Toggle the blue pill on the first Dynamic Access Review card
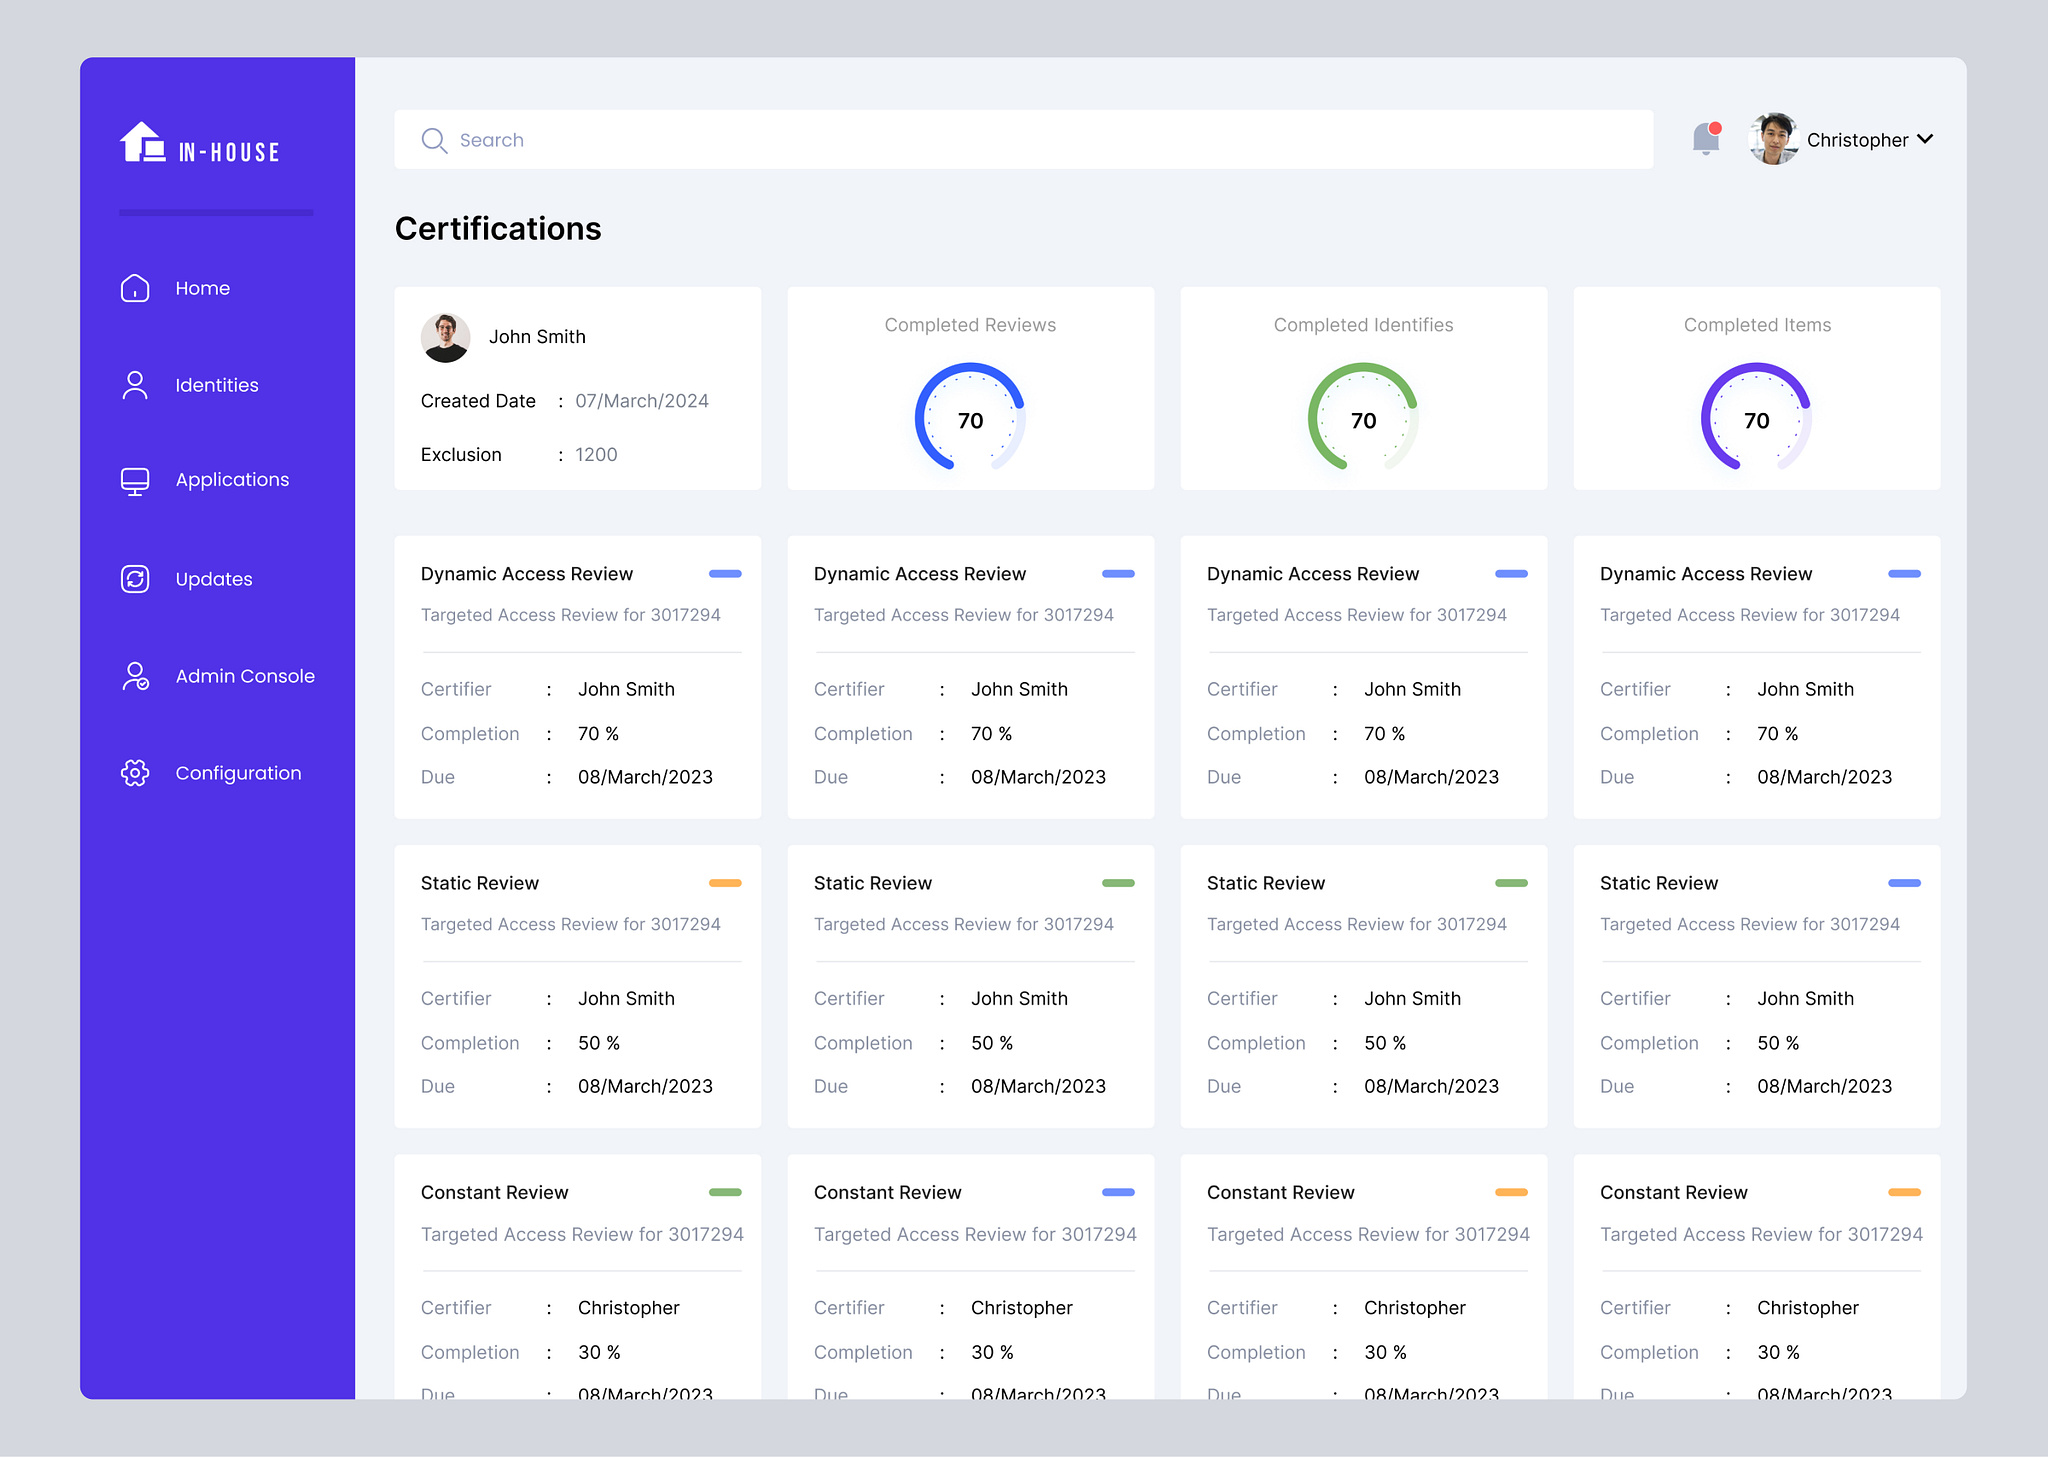2048x1457 pixels. tap(725, 573)
